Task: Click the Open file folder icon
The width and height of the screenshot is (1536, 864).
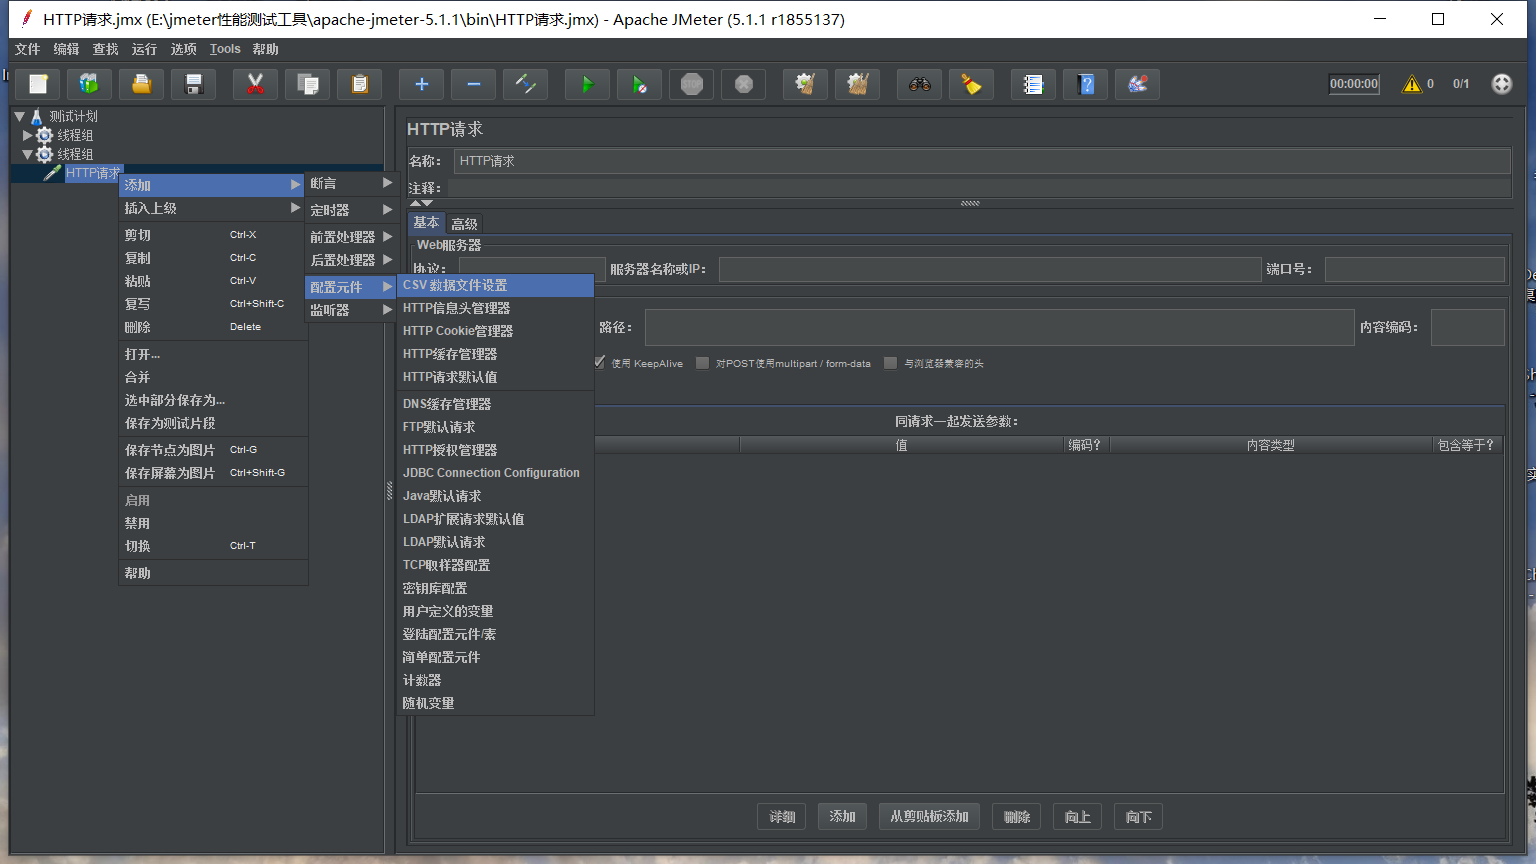Action: coord(142,84)
